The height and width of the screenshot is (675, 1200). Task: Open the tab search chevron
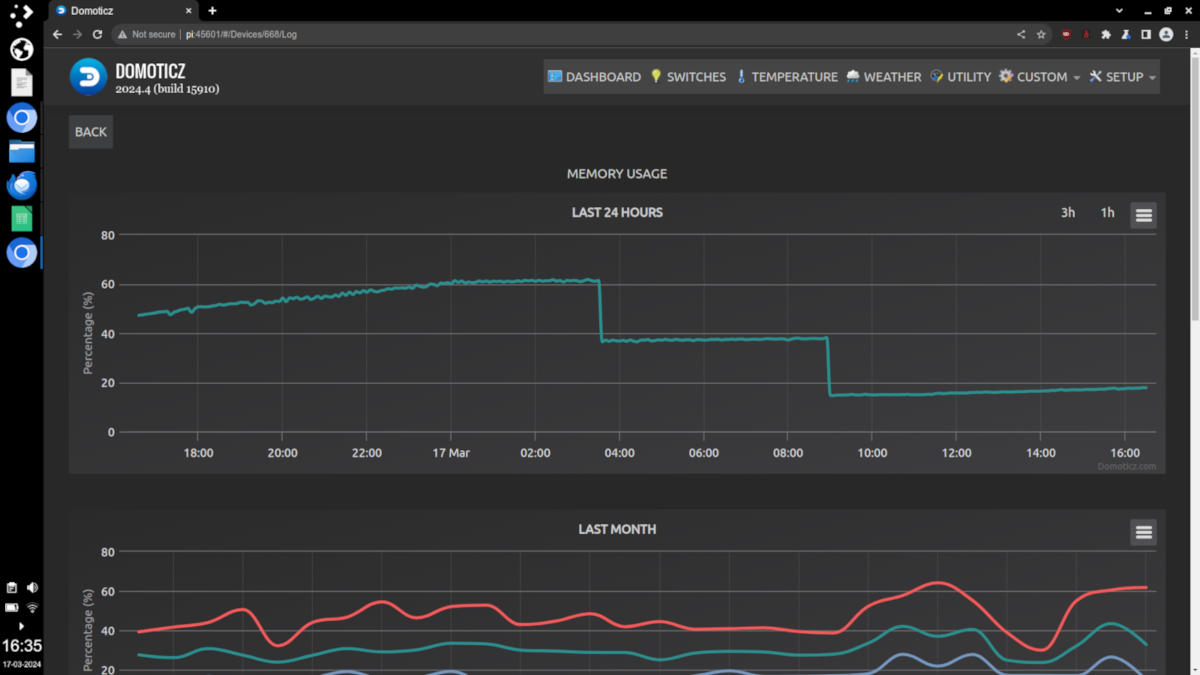pos(1119,10)
